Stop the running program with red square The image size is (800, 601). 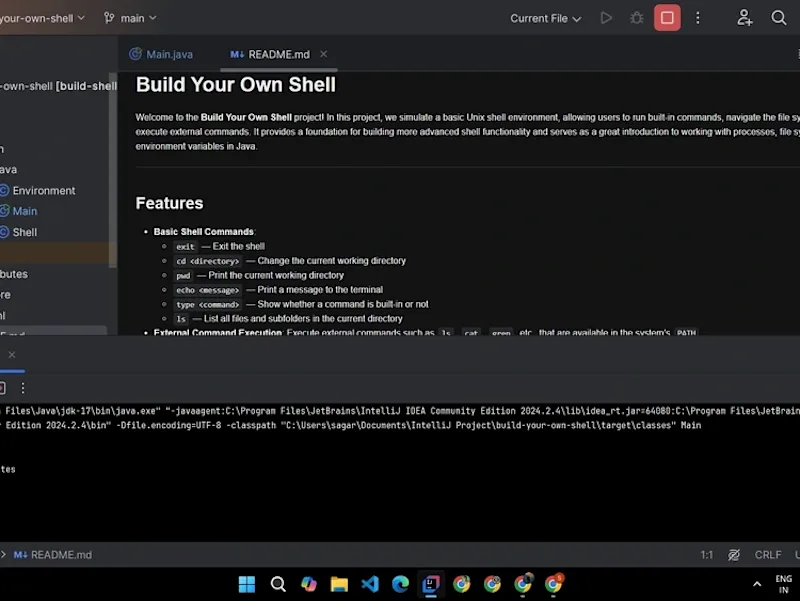667,18
